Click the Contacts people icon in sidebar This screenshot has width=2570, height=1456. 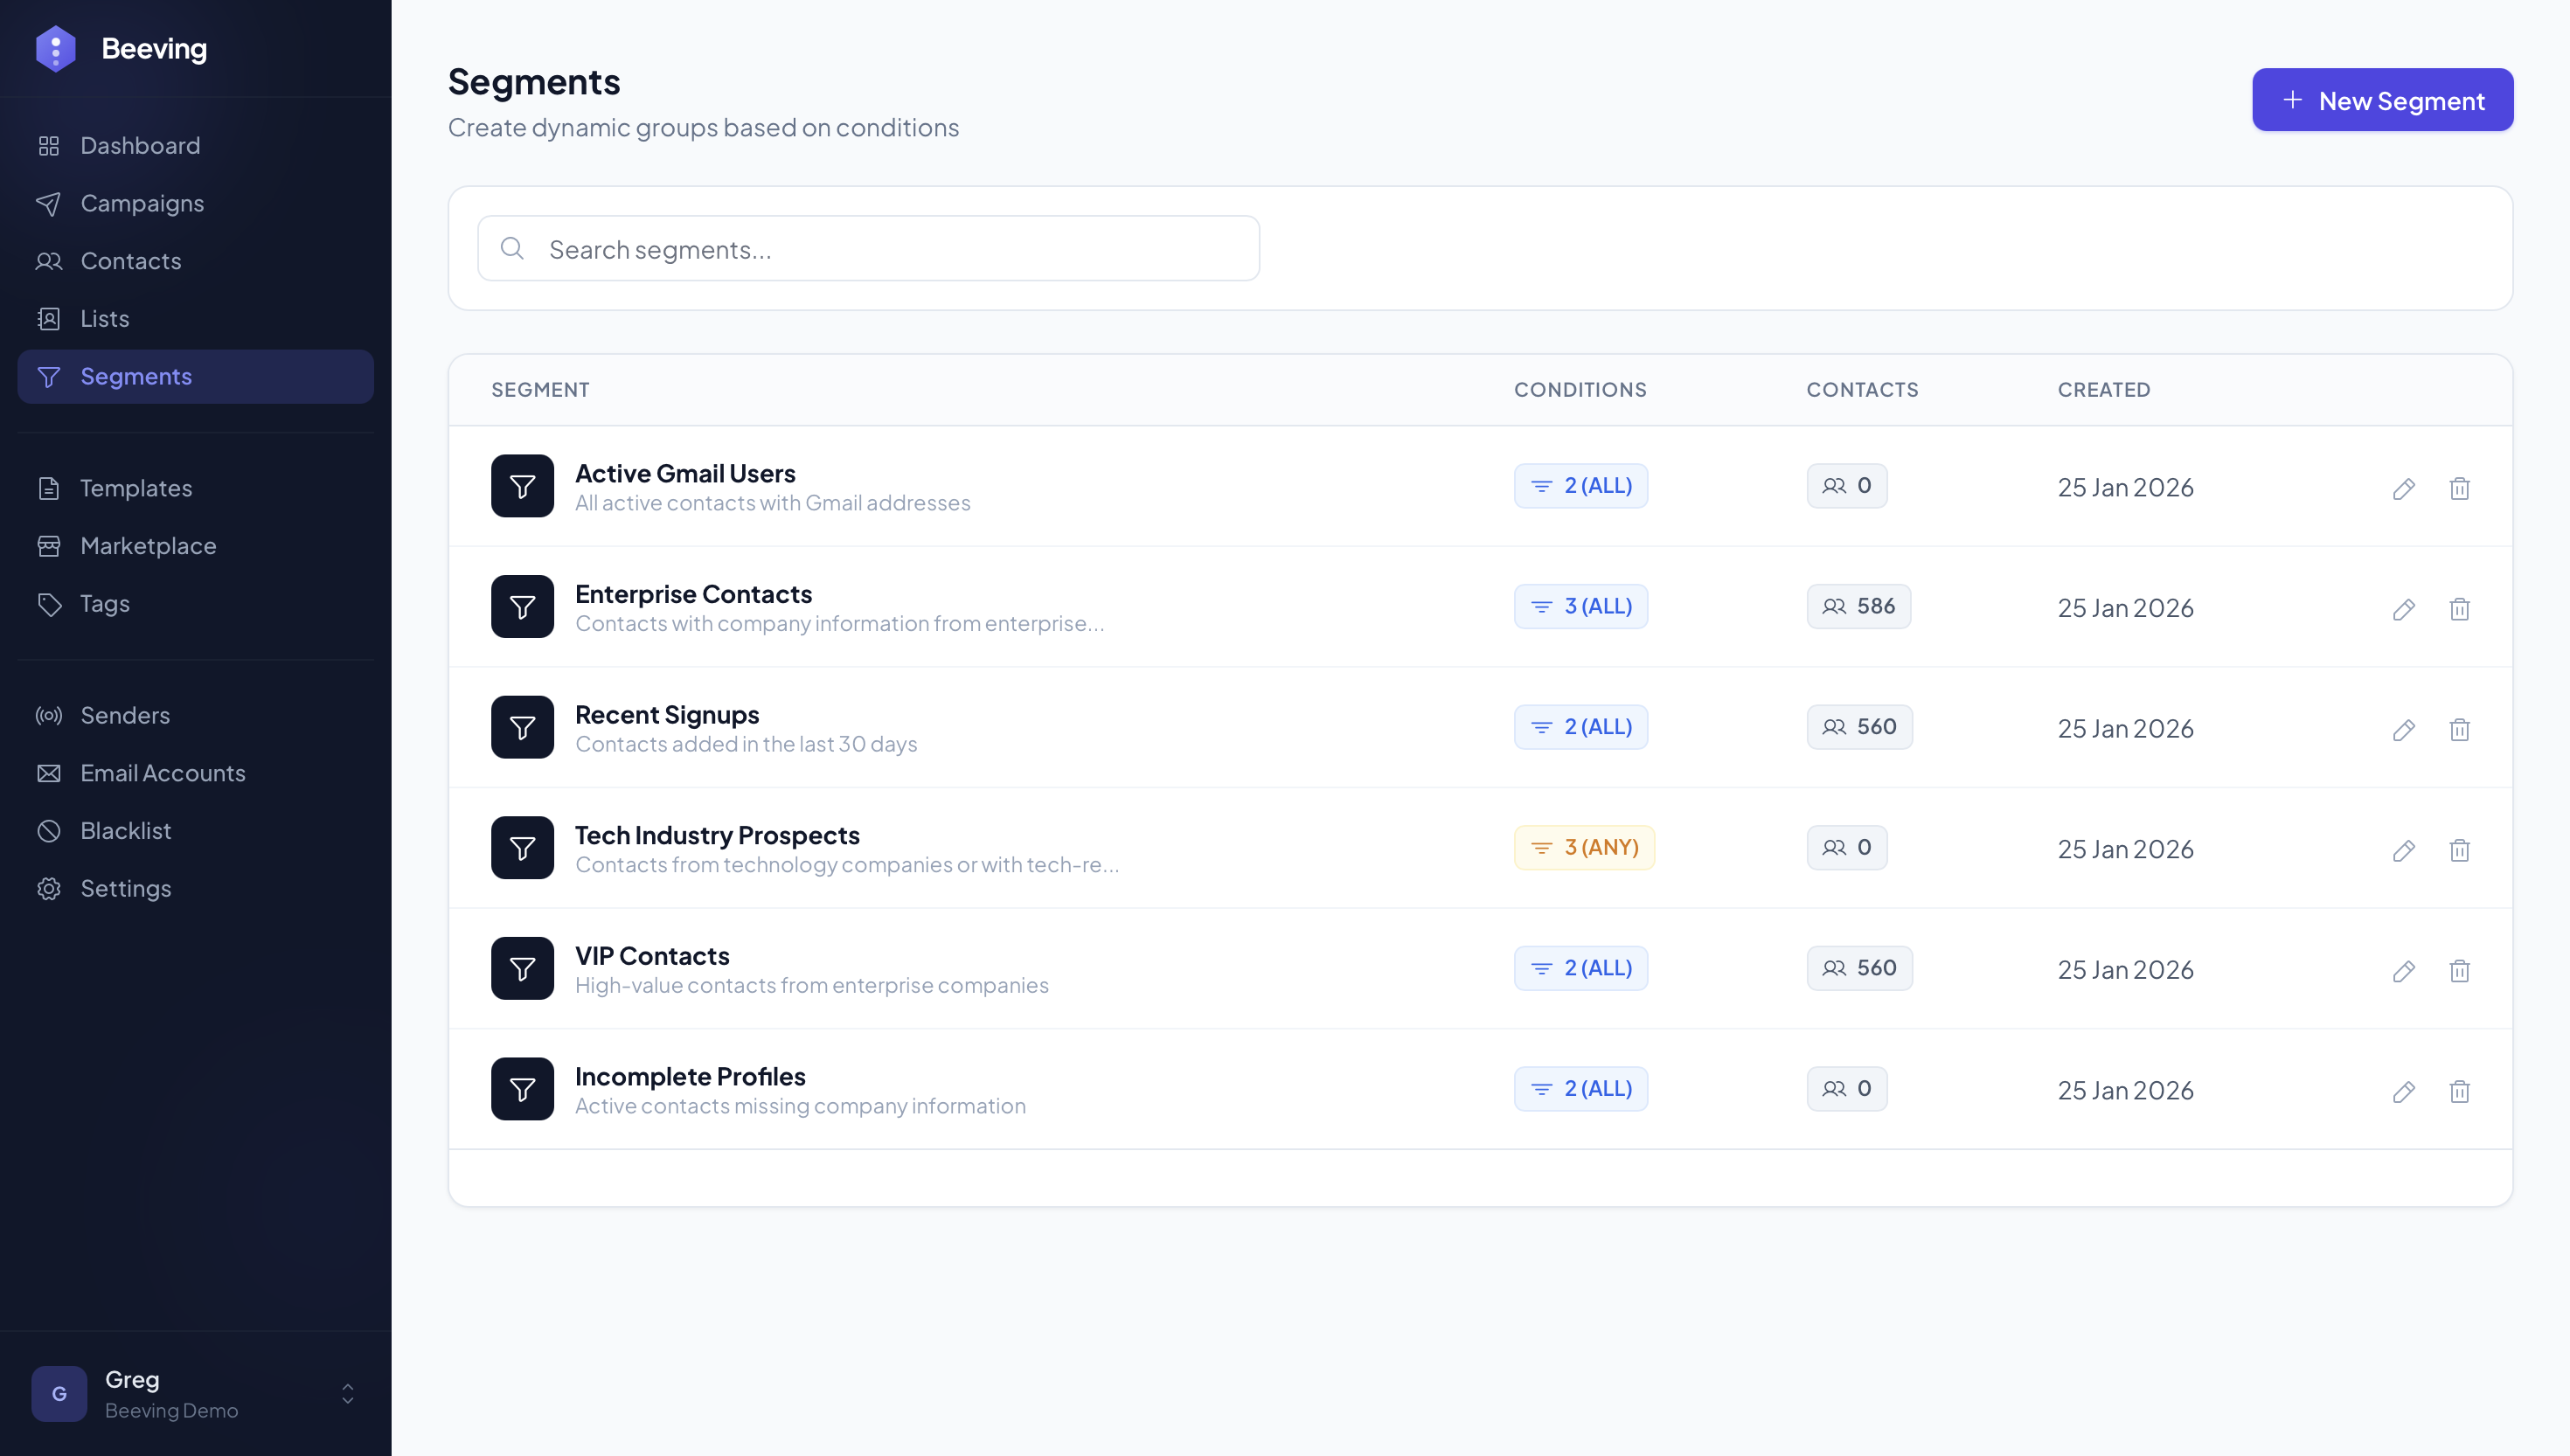click(x=50, y=261)
